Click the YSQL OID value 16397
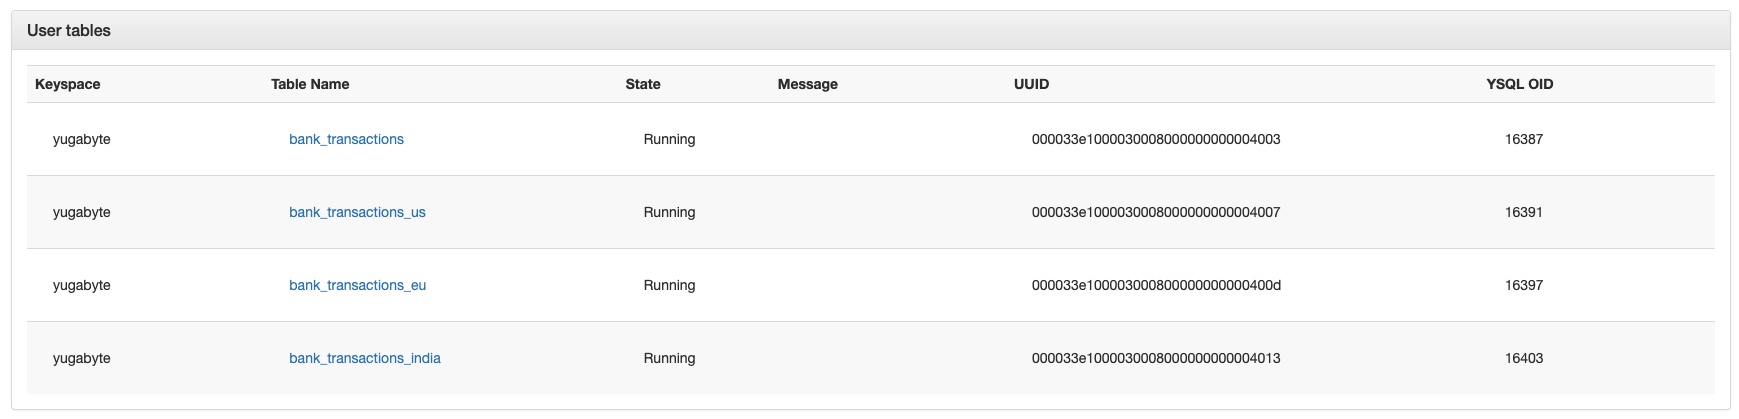 (1523, 285)
